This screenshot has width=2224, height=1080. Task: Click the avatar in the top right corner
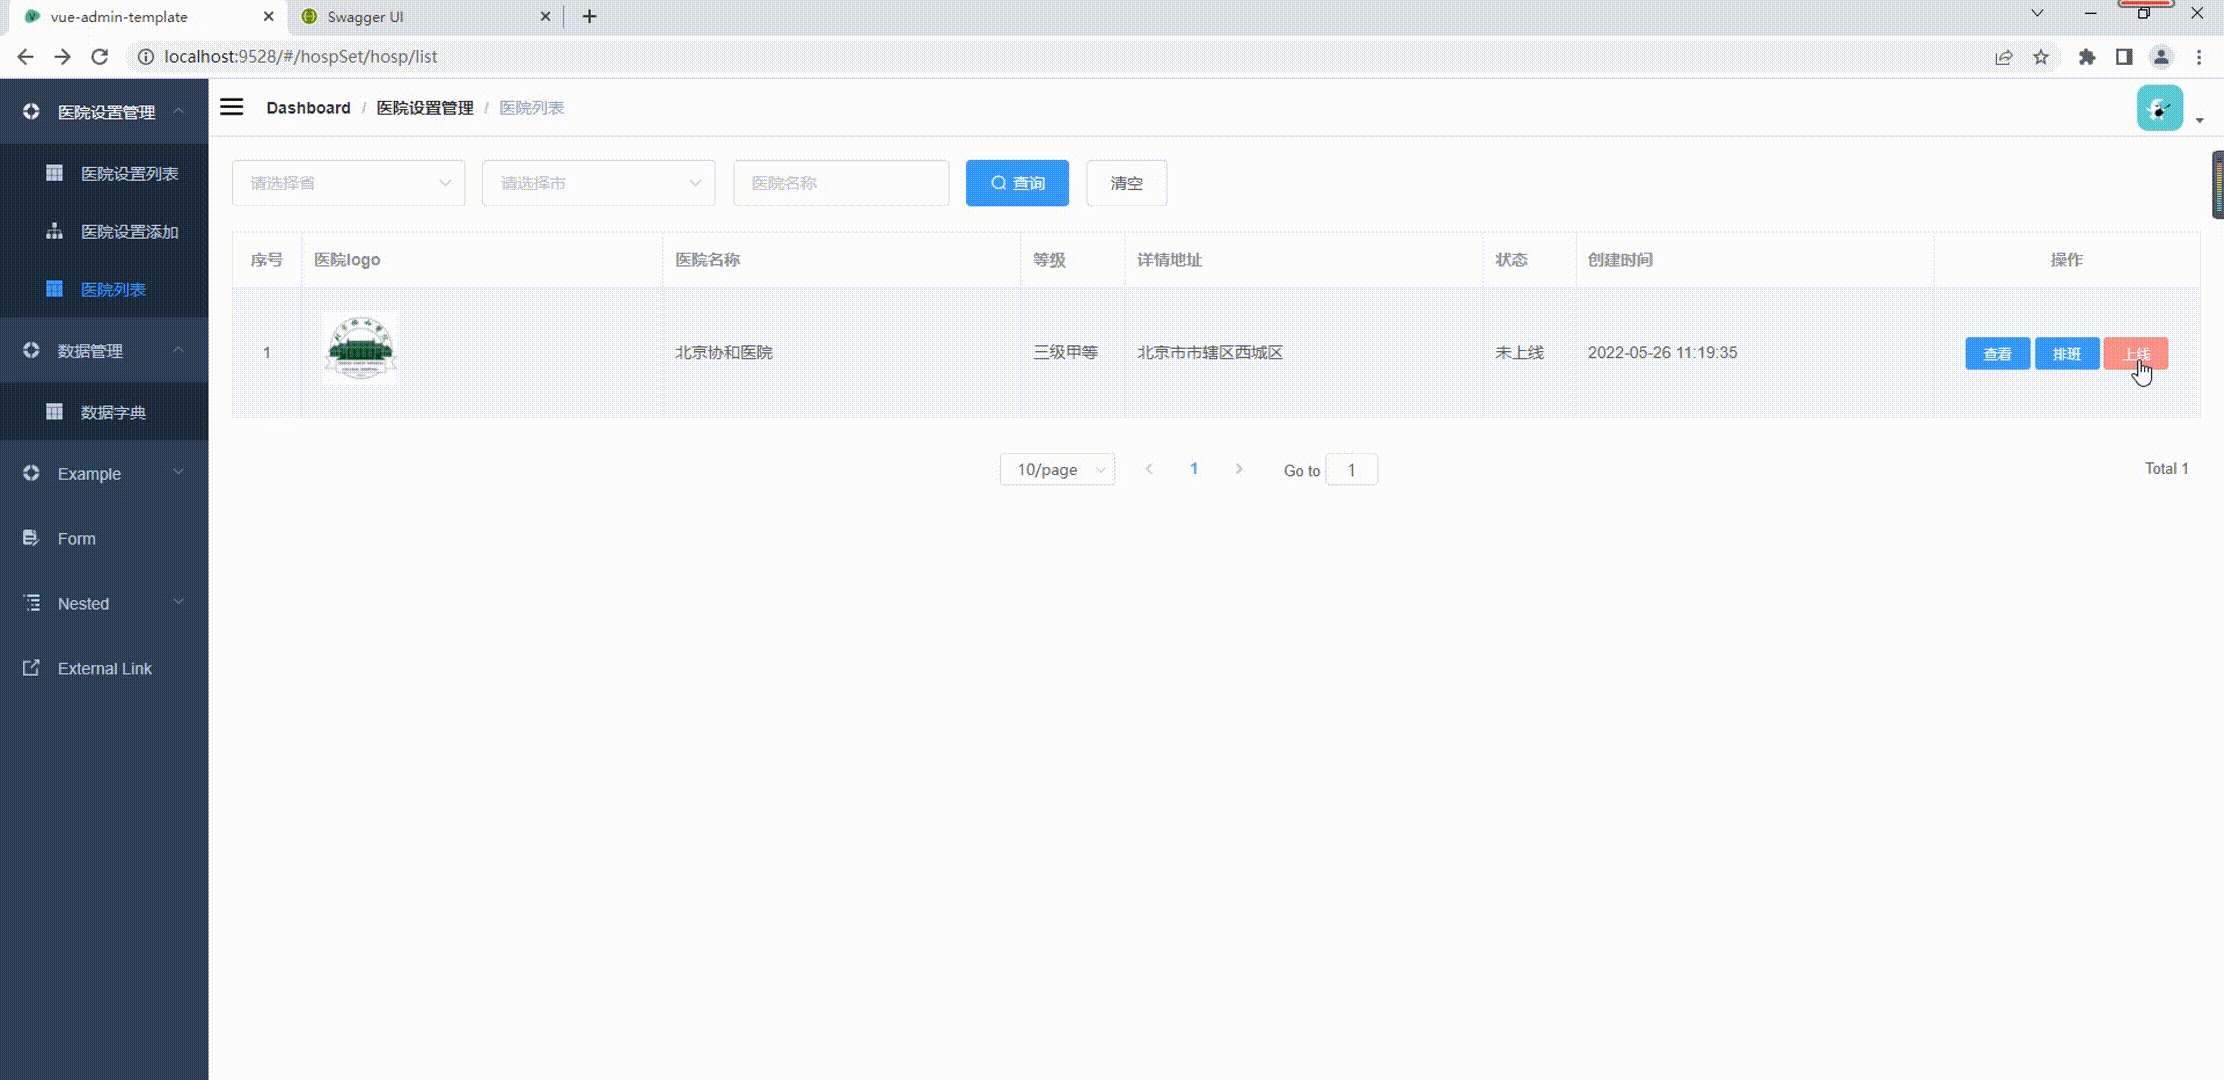(x=2160, y=107)
